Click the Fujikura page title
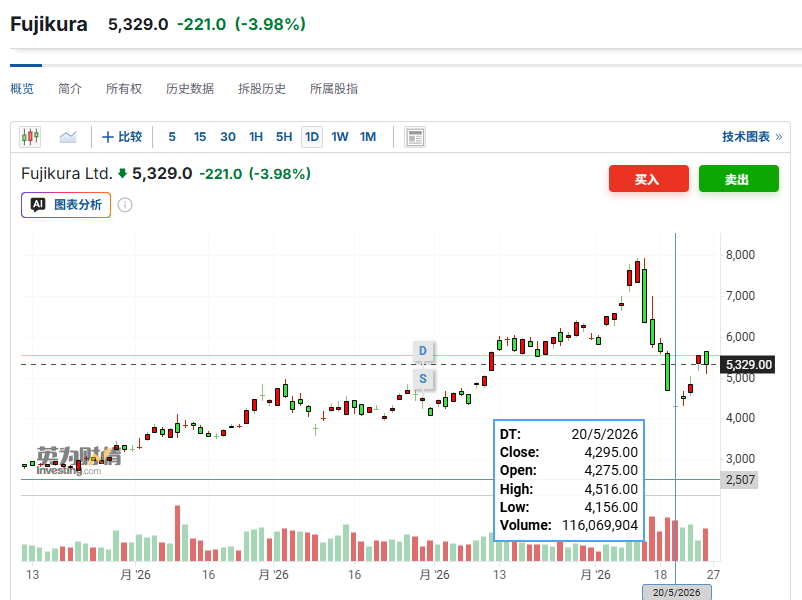 pos(49,25)
